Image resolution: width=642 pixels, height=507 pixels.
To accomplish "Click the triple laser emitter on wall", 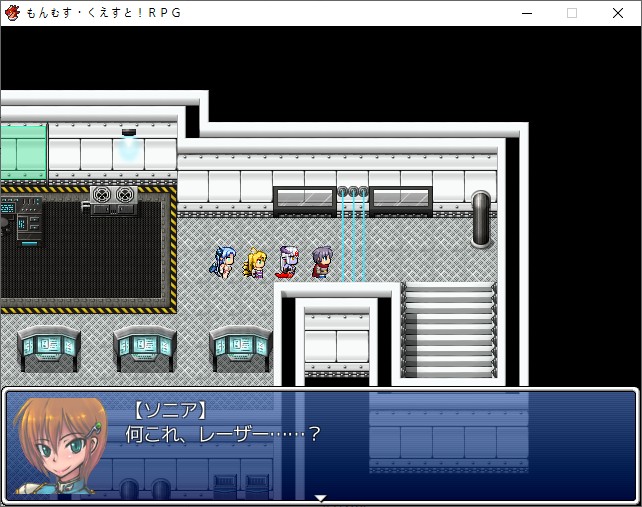I will coord(353,191).
